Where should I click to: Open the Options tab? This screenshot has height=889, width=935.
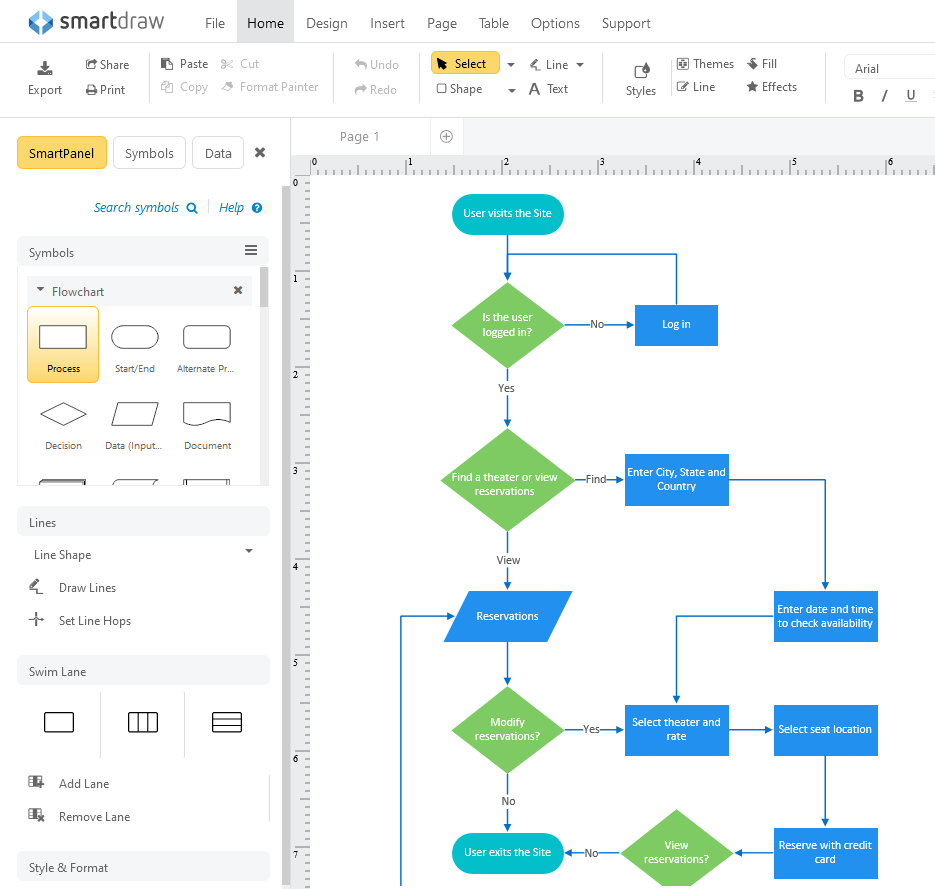pyautogui.click(x=555, y=23)
